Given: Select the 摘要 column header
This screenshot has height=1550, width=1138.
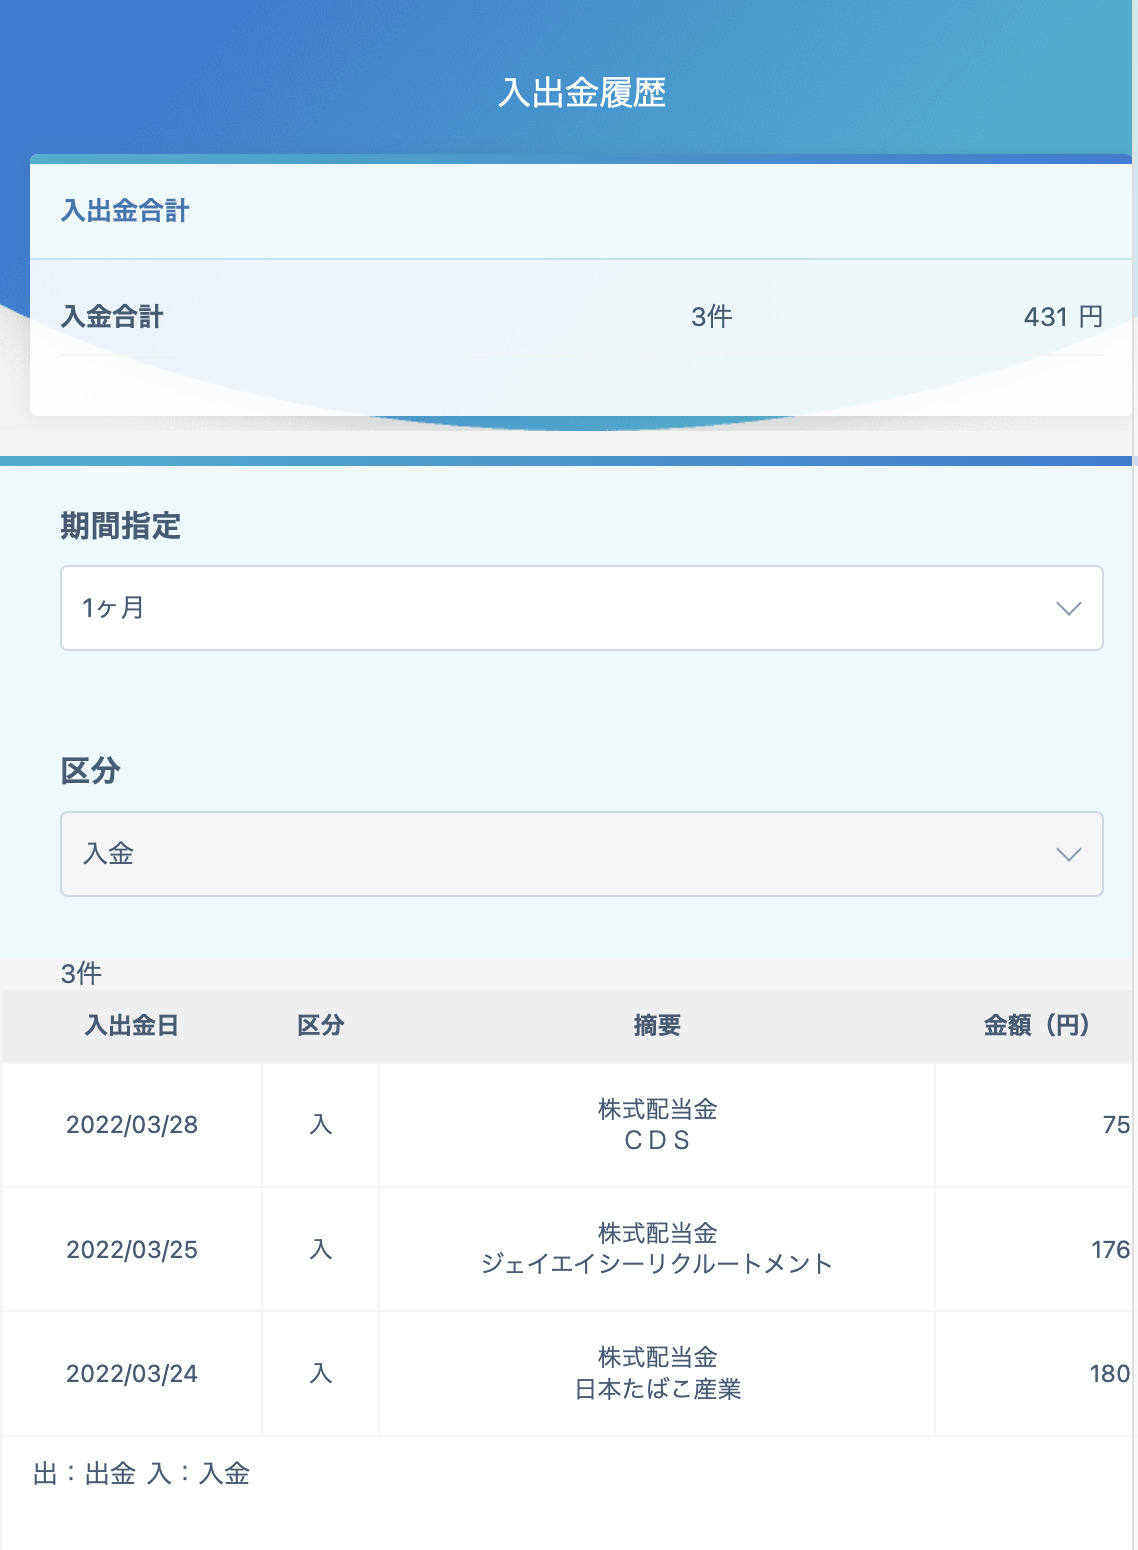Looking at the screenshot, I should (657, 1025).
